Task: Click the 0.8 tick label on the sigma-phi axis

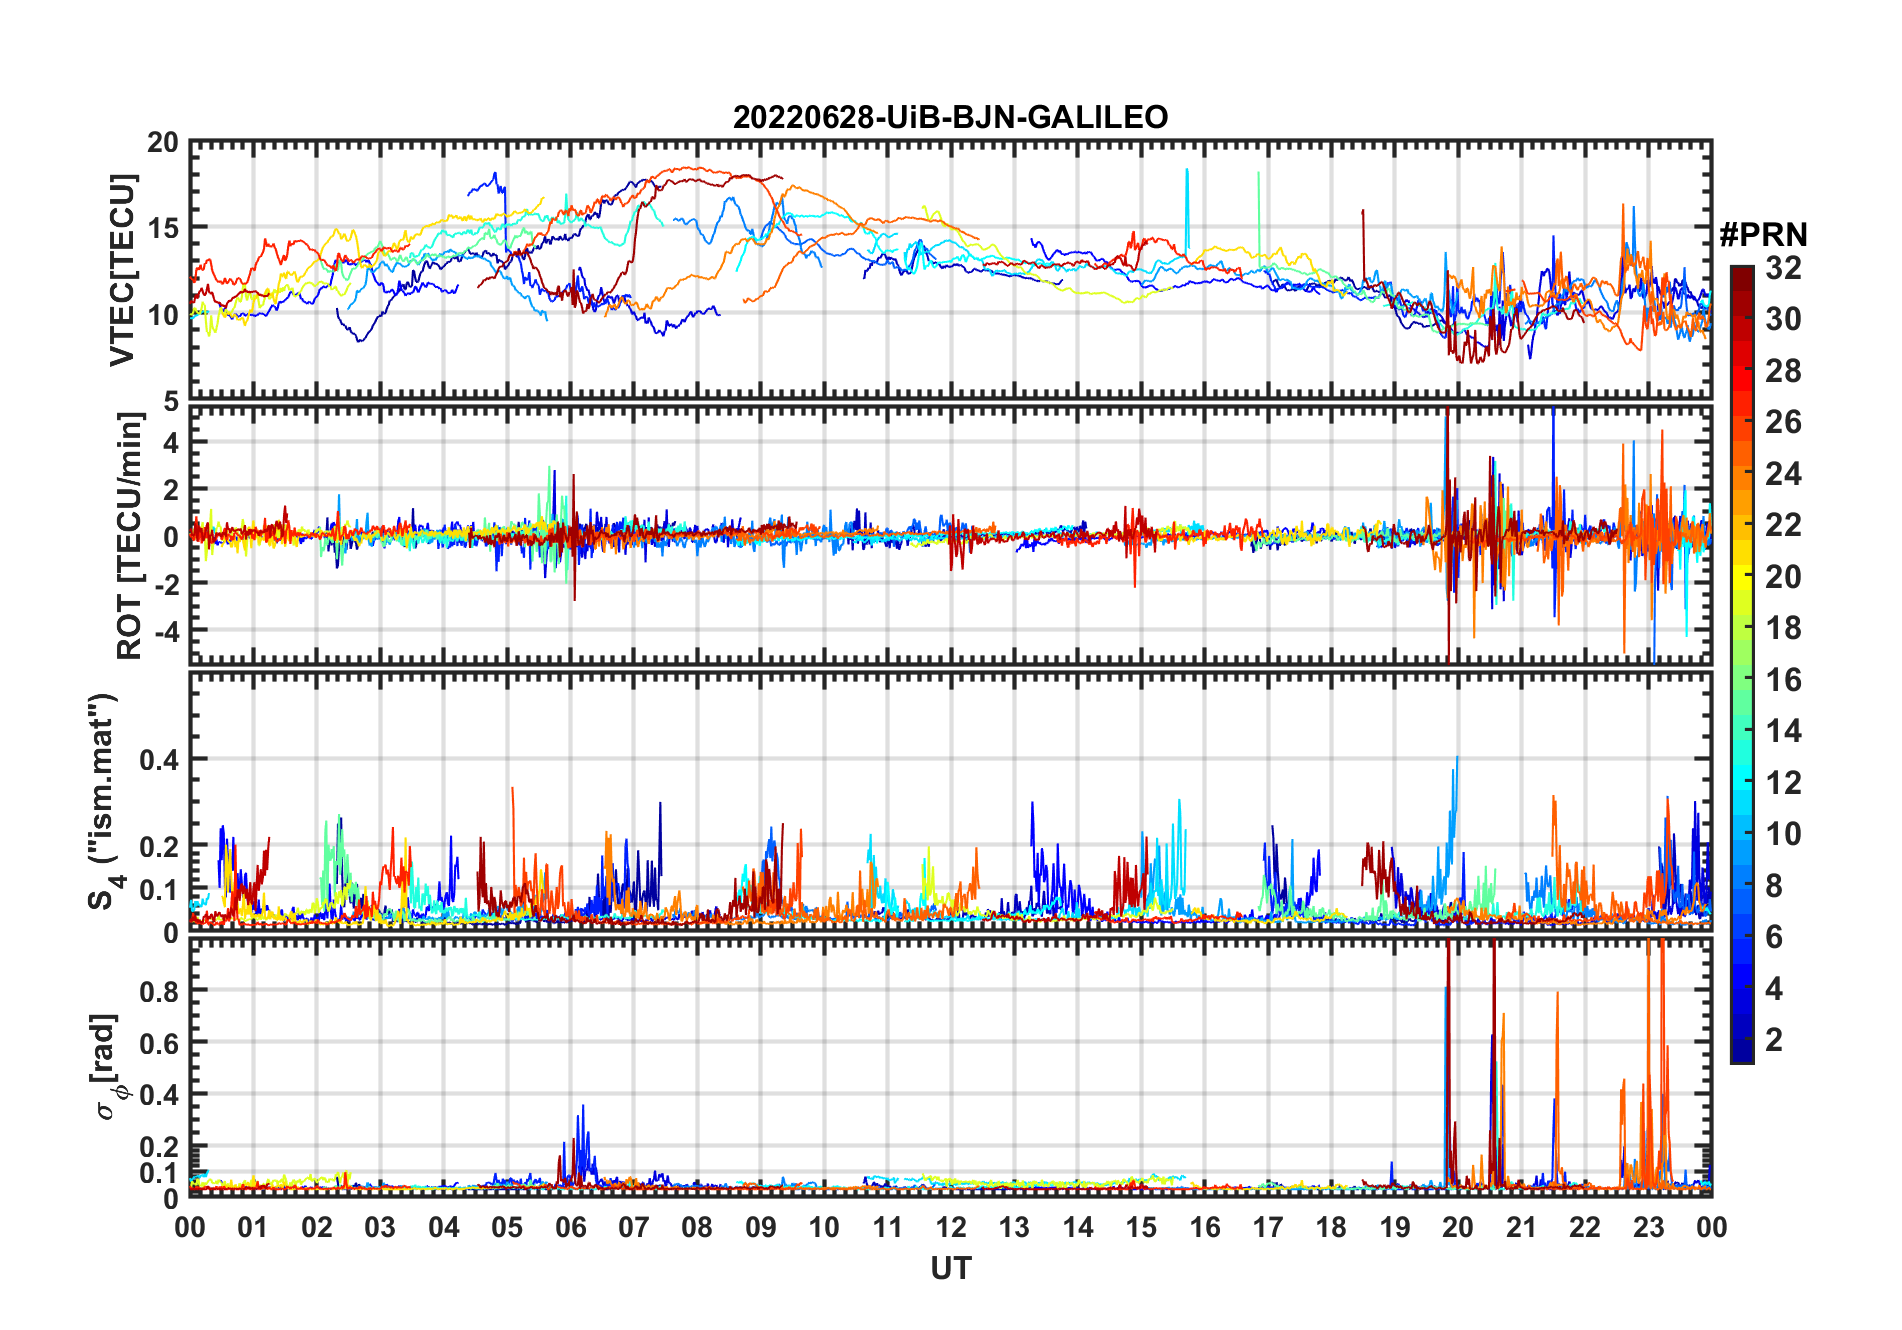Action: (x=159, y=991)
